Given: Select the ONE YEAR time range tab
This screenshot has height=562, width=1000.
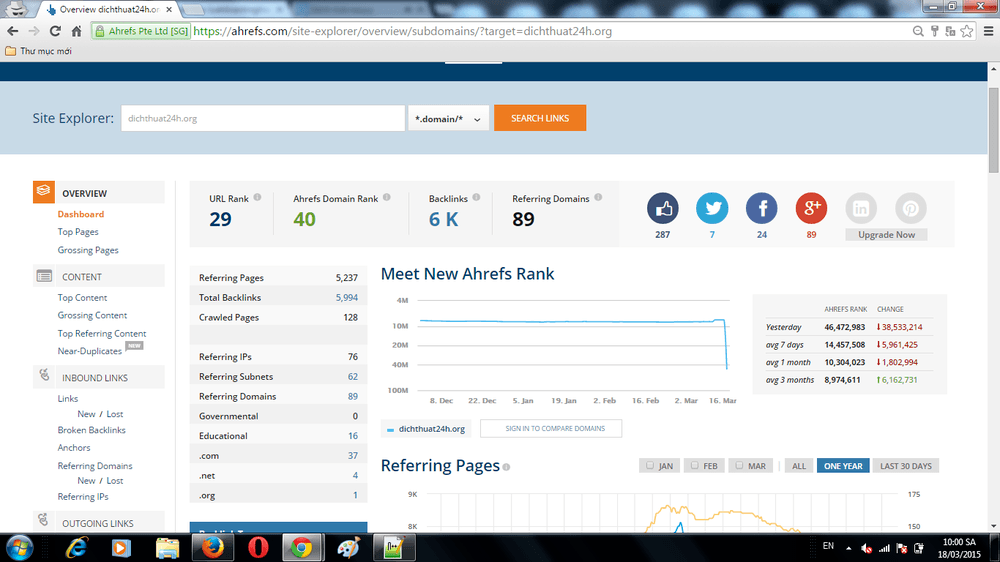Looking at the screenshot, I should [842, 466].
